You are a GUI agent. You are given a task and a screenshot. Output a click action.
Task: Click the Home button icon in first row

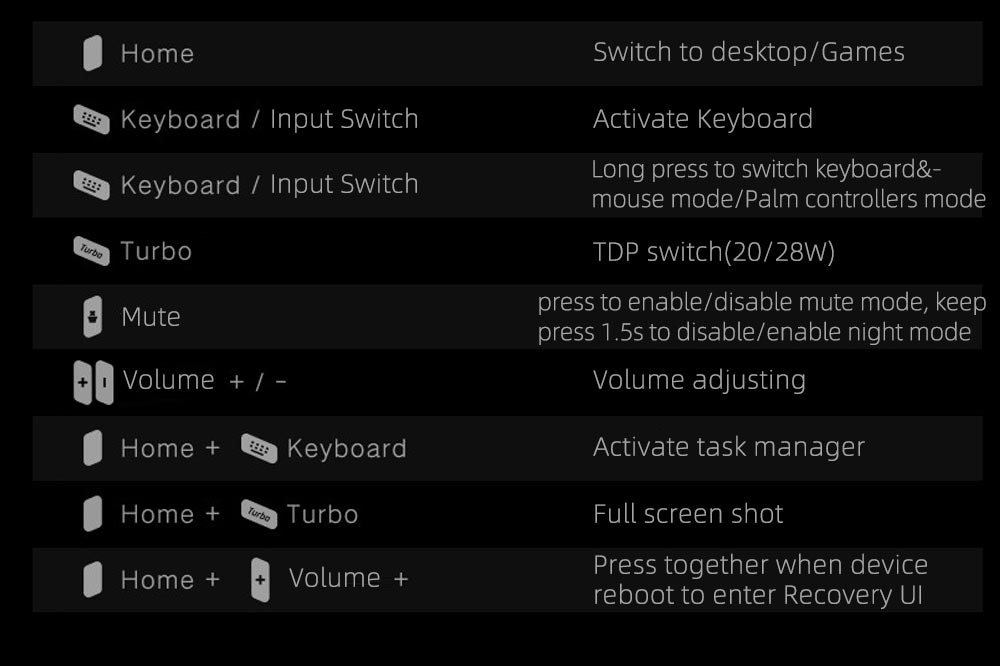pos(92,53)
